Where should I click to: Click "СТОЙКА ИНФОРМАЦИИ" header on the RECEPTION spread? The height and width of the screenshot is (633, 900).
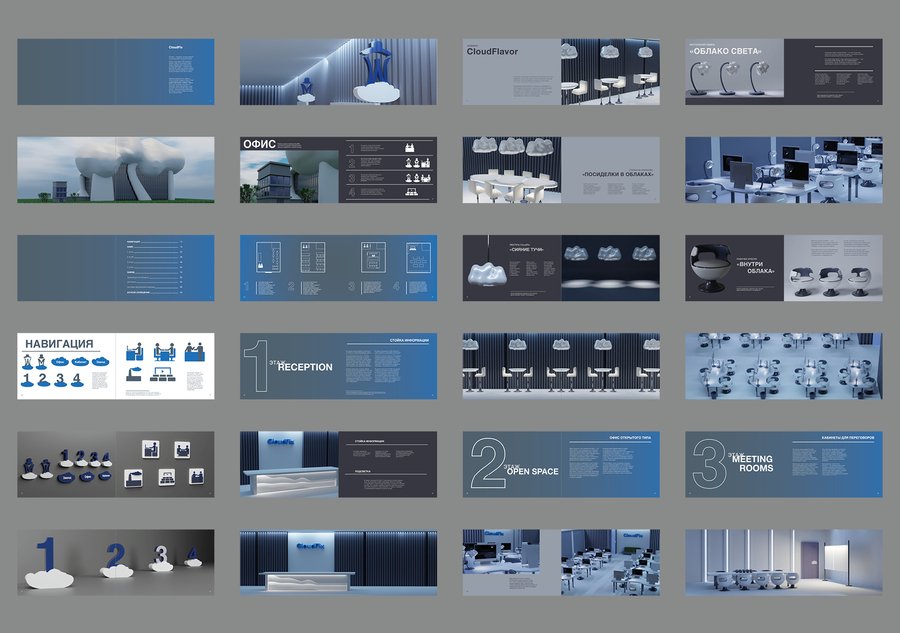pyautogui.click(x=409, y=340)
